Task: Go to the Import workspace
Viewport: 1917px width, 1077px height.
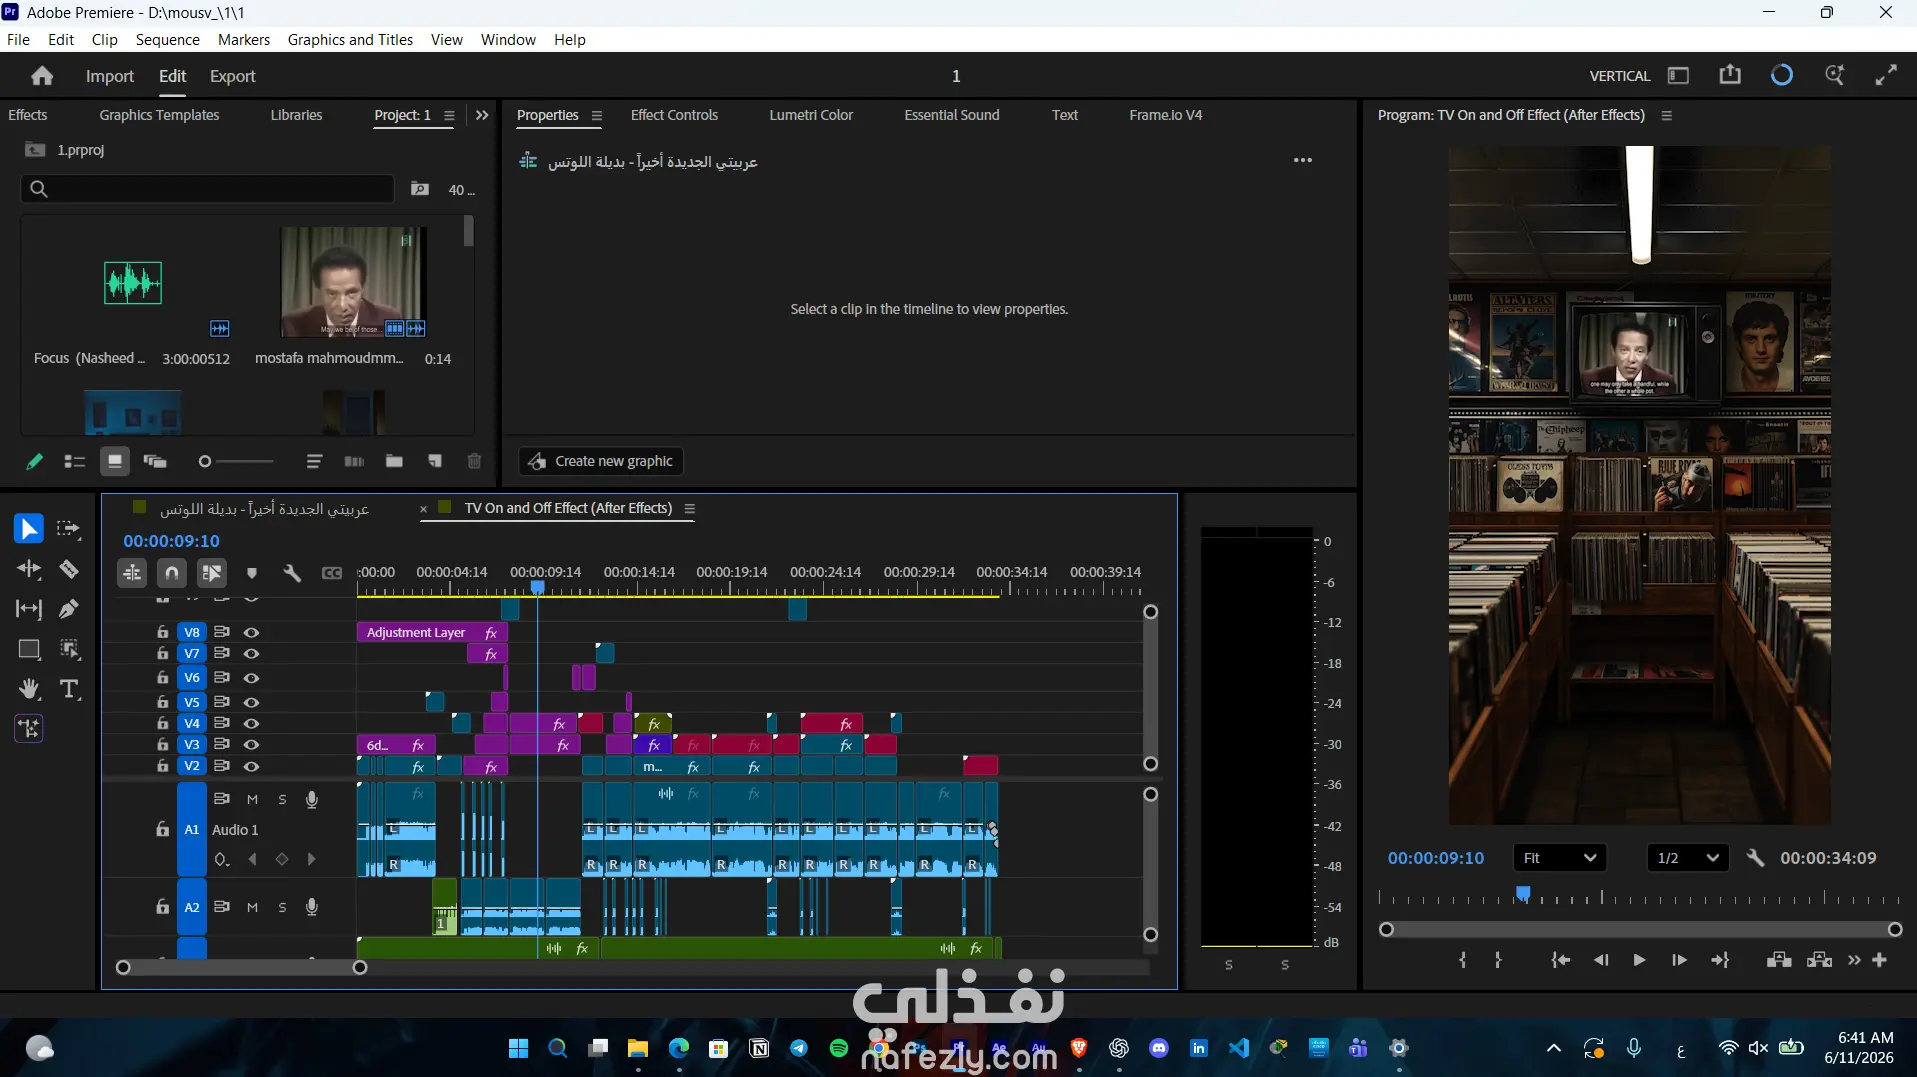Action: [110, 76]
